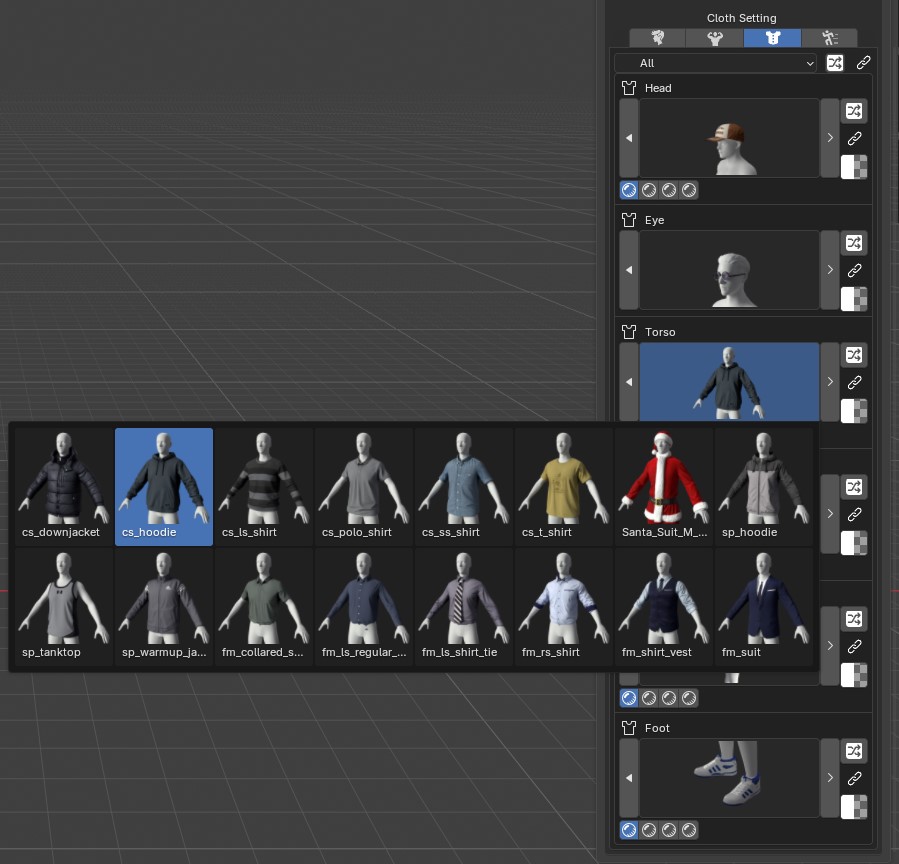Open the body muscle settings tab icon

pos(714,38)
